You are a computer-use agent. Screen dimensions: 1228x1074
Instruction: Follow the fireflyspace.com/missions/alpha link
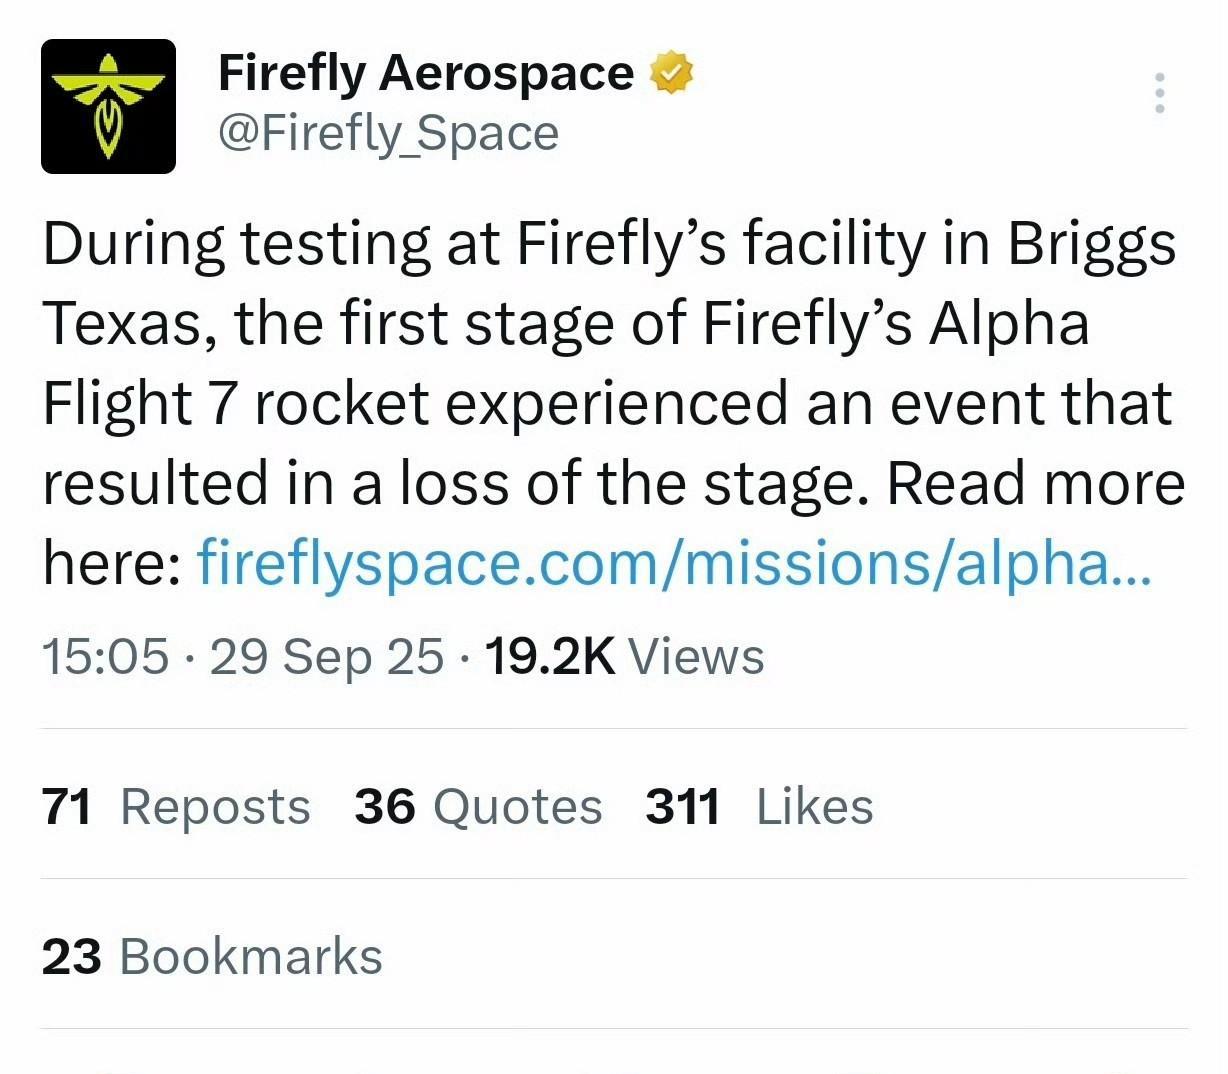[x=675, y=563]
